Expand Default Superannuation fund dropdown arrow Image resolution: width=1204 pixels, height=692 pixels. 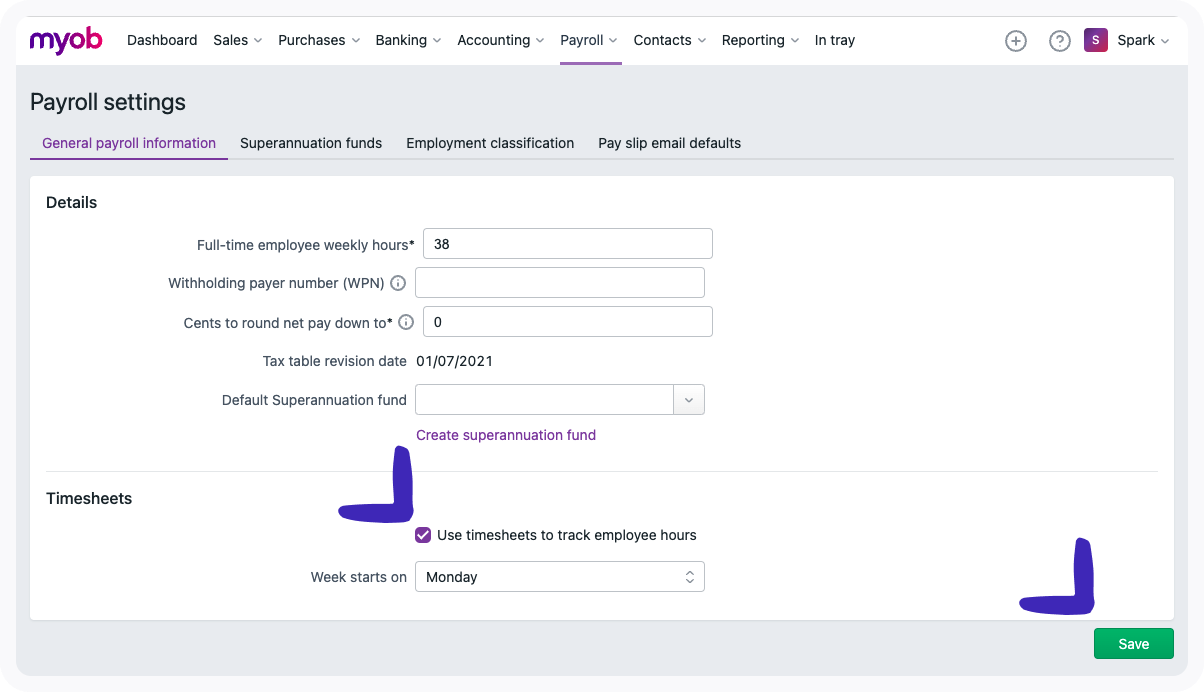[x=688, y=400]
